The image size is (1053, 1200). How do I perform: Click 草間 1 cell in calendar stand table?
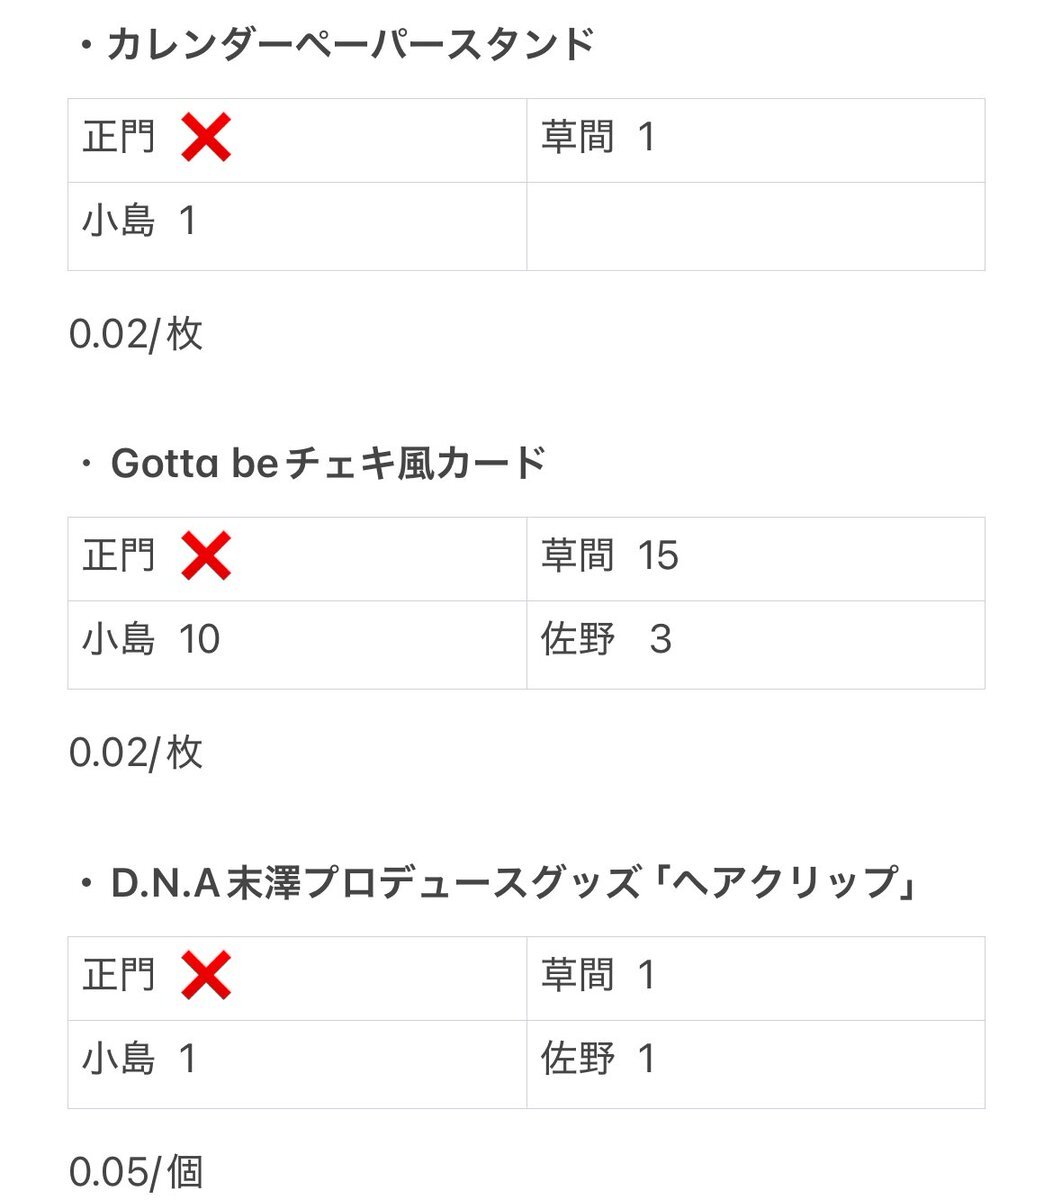(756, 140)
